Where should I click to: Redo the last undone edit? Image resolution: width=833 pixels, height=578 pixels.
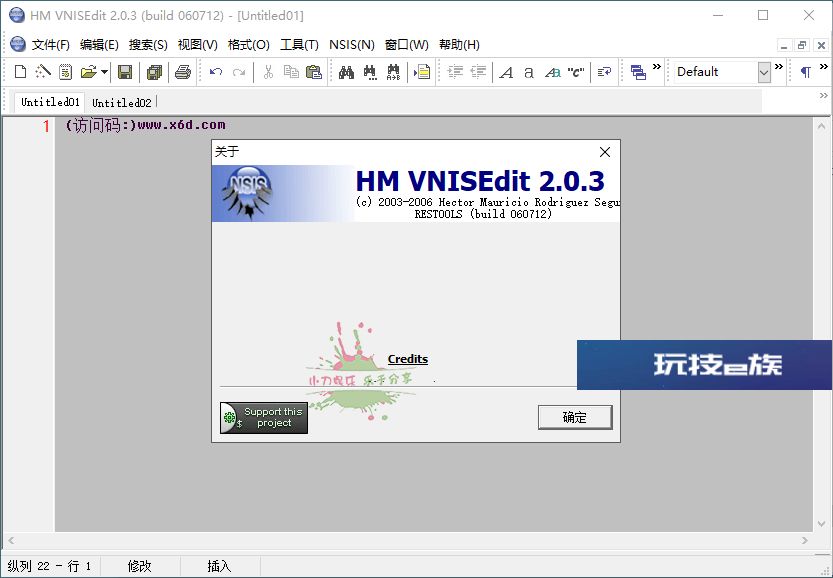[239, 72]
